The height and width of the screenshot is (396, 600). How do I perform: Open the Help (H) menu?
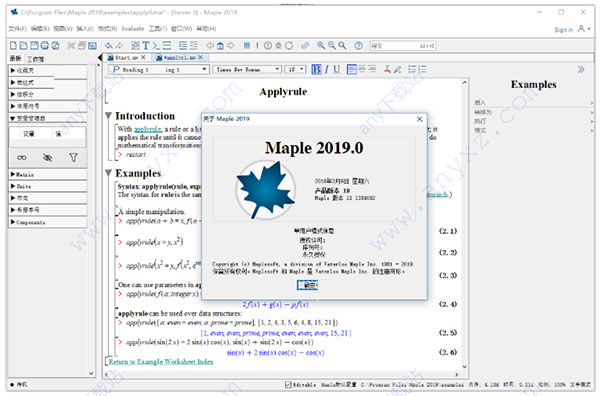point(206,29)
